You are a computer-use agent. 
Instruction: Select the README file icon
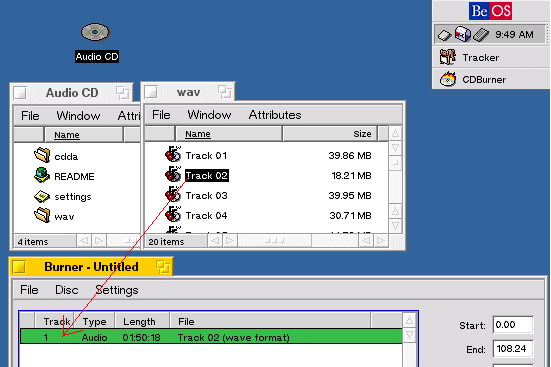(x=42, y=175)
